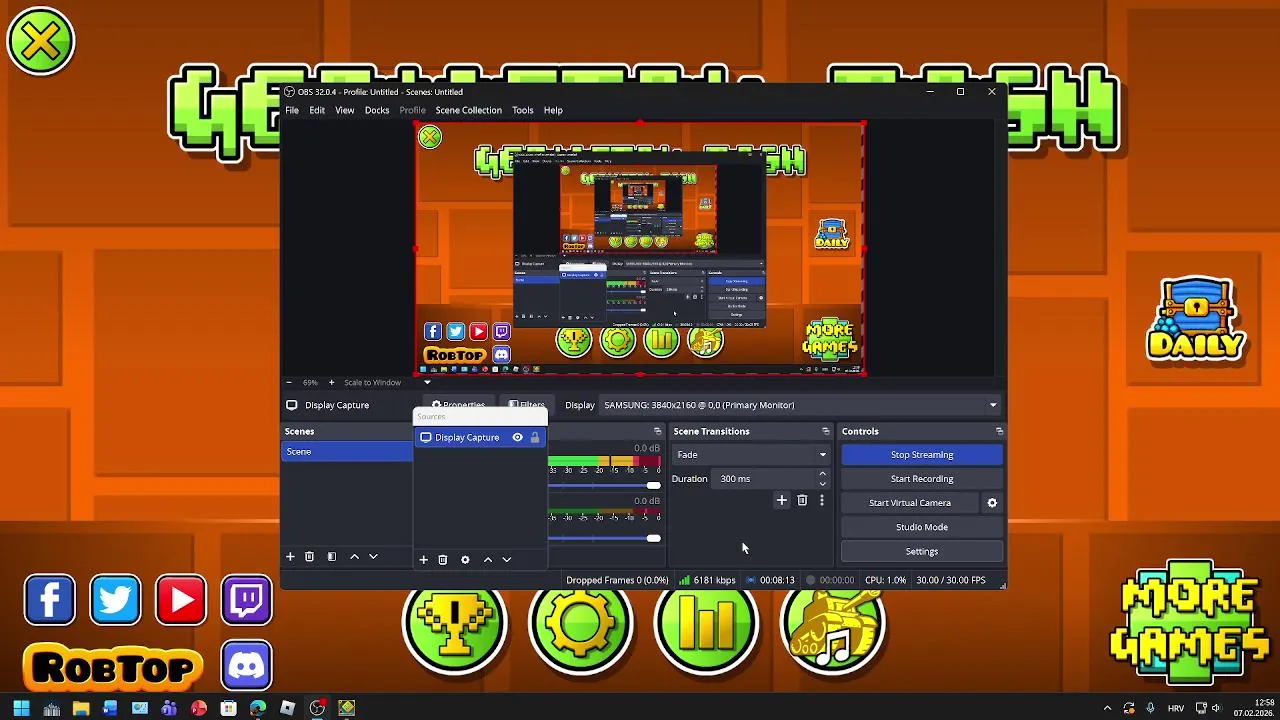Open Geometry Dash Twitch link
Screen dimensions: 1280x720
click(x=246, y=600)
